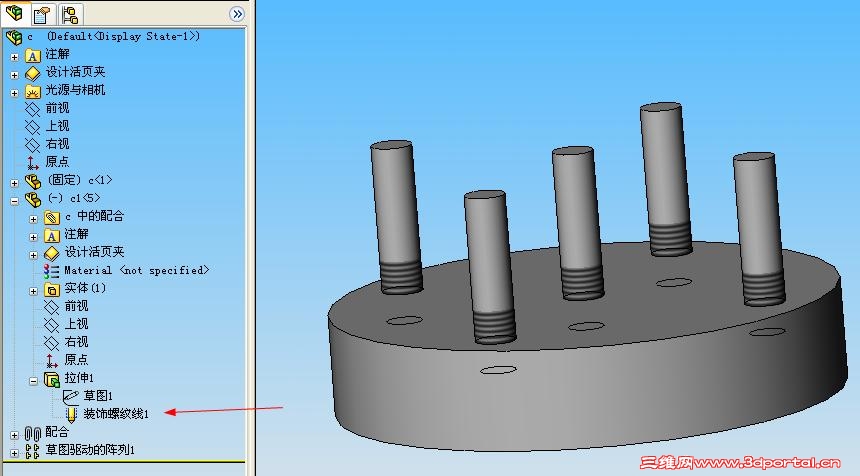Screen dimensions: 860x476
Task: Select the top-level 前视 plane icon
Action: coord(32,109)
